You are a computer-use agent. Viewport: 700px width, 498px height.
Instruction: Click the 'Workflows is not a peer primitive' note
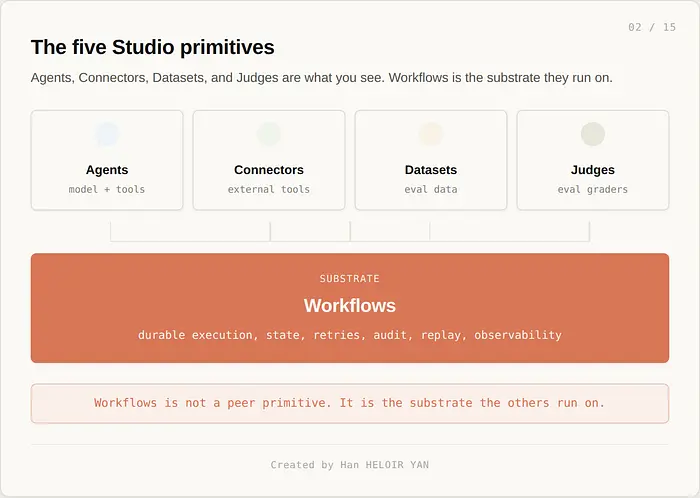pyautogui.click(x=350, y=403)
